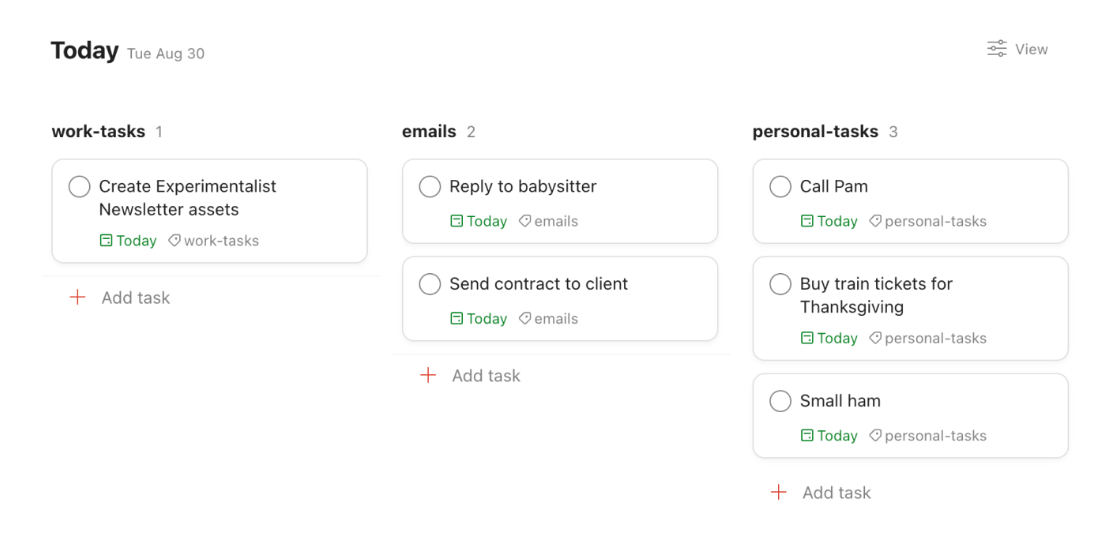Screen dimensions: 1119x558
Task: Click calendar icon on Send contract task
Action: click(x=457, y=319)
